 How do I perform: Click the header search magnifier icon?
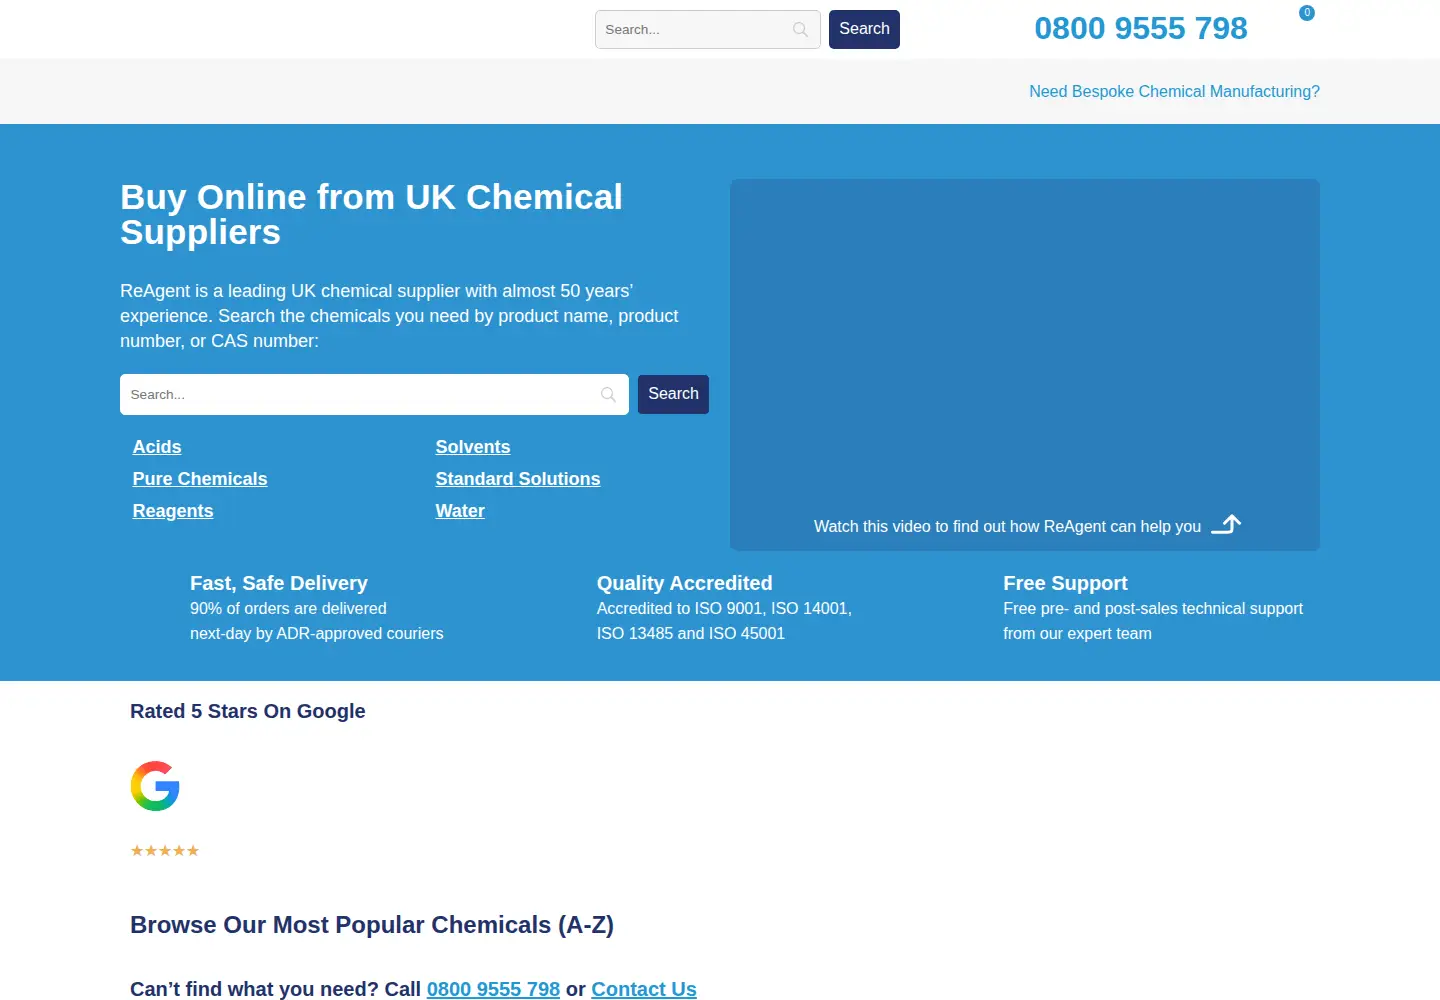tap(800, 30)
